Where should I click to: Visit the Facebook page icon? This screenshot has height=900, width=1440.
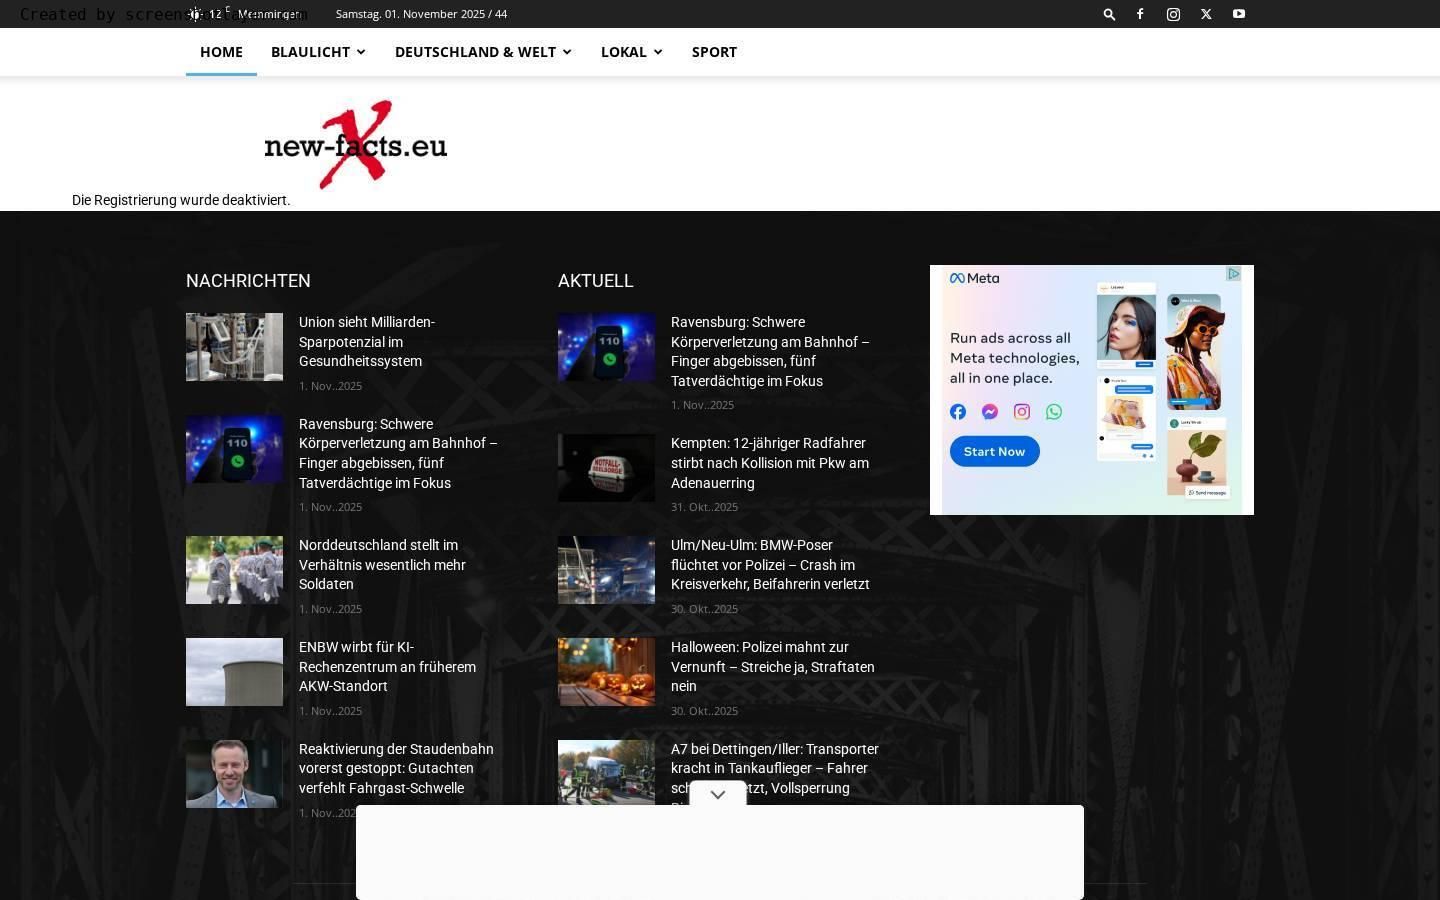tap(1140, 14)
